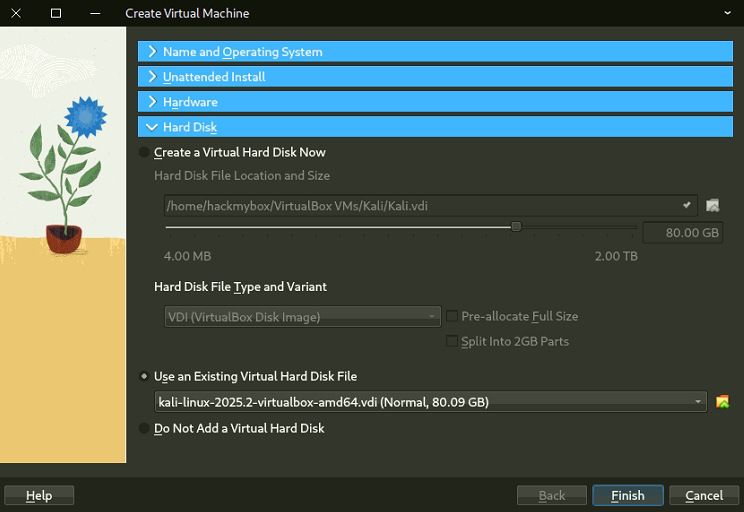Viewport: 744px width, 512px height.
Task: Choose Do Not Add a Virtual Hard Disk
Action: pyautogui.click(x=145, y=429)
